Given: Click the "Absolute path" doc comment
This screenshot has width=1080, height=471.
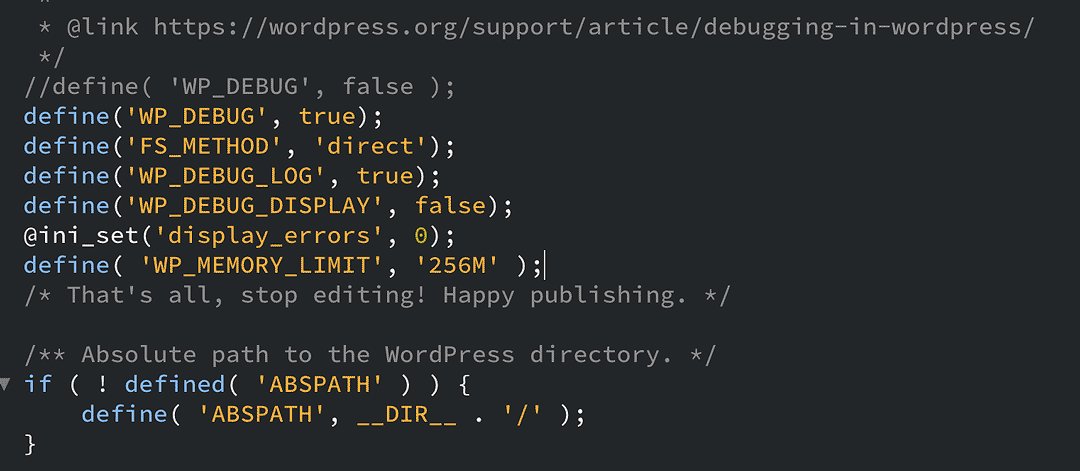Looking at the screenshot, I should [x=370, y=355].
